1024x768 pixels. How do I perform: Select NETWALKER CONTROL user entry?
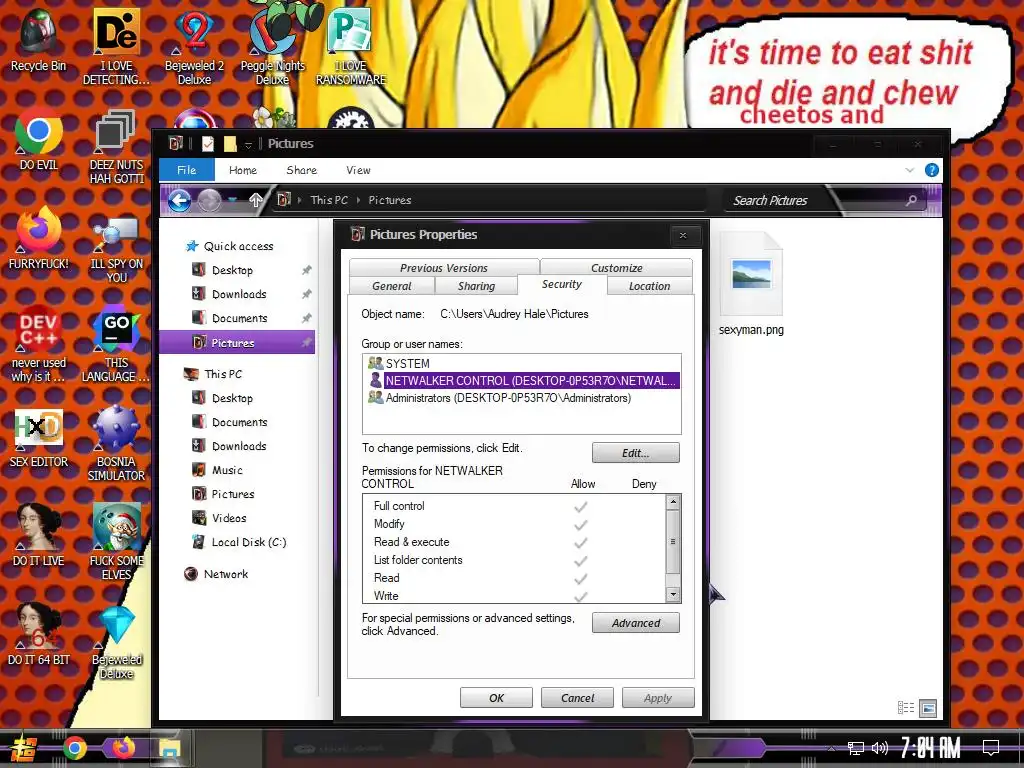522,381
